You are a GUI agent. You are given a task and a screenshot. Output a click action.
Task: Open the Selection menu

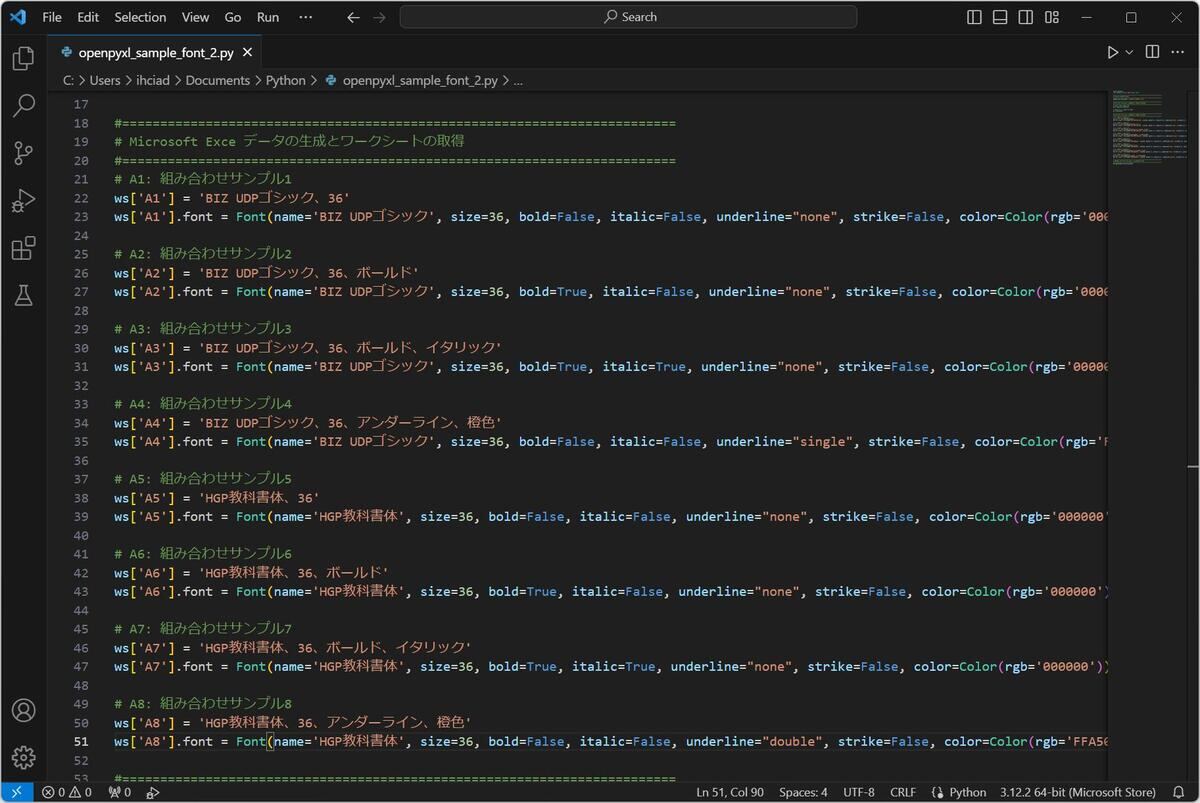[x=140, y=17]
